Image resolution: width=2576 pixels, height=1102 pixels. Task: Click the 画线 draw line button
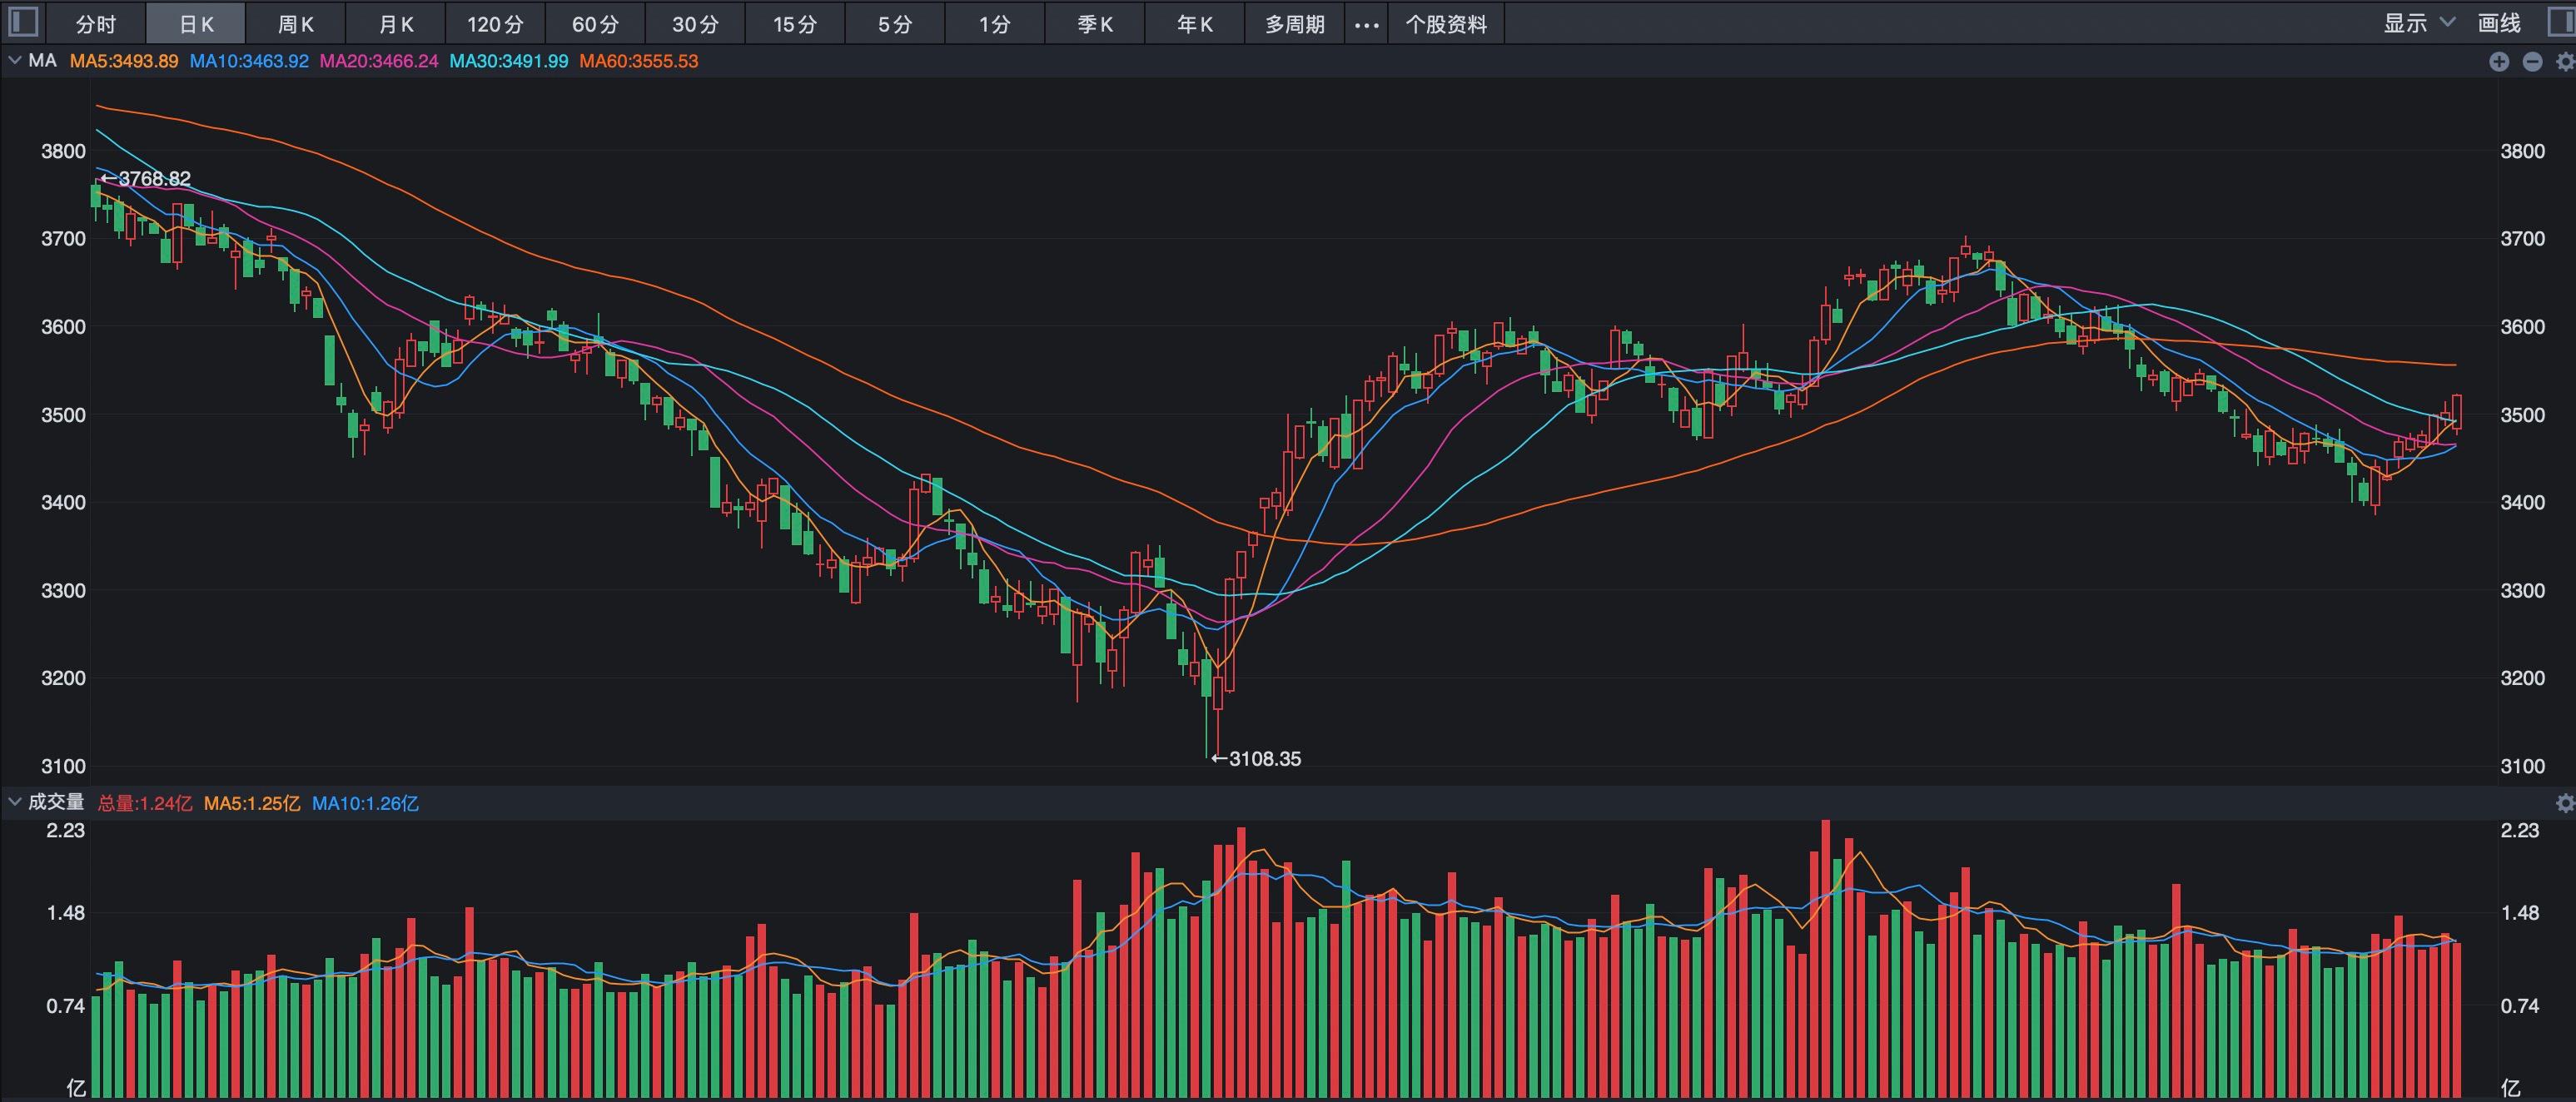pos(2499,23)
